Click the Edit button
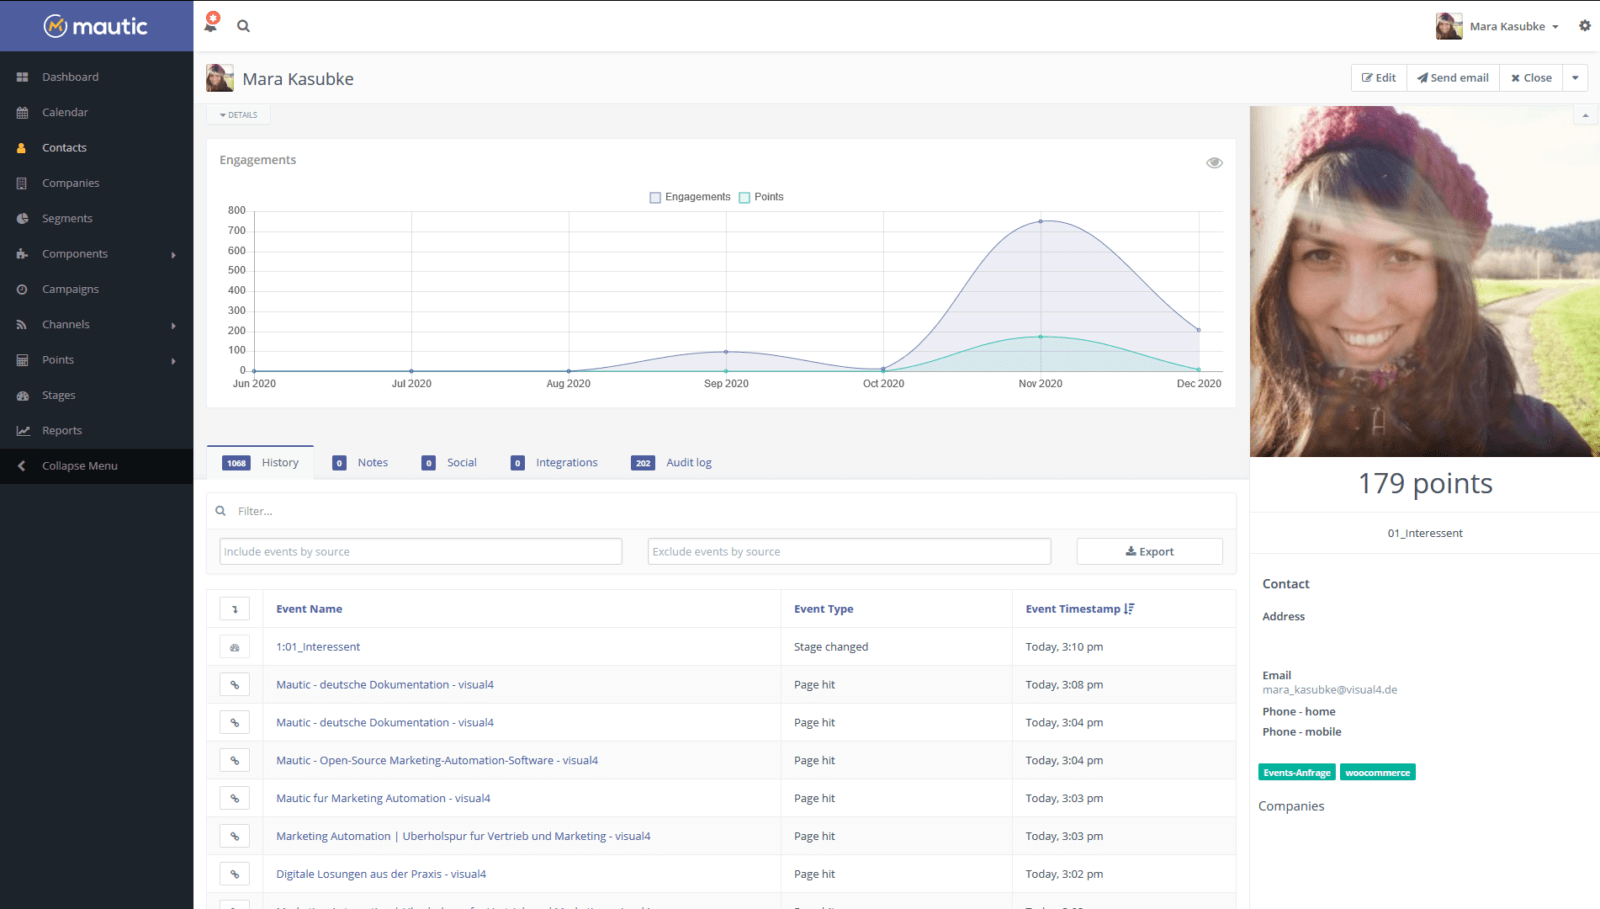Screen dimensions: 1600x909 [x=1379, y=78]
